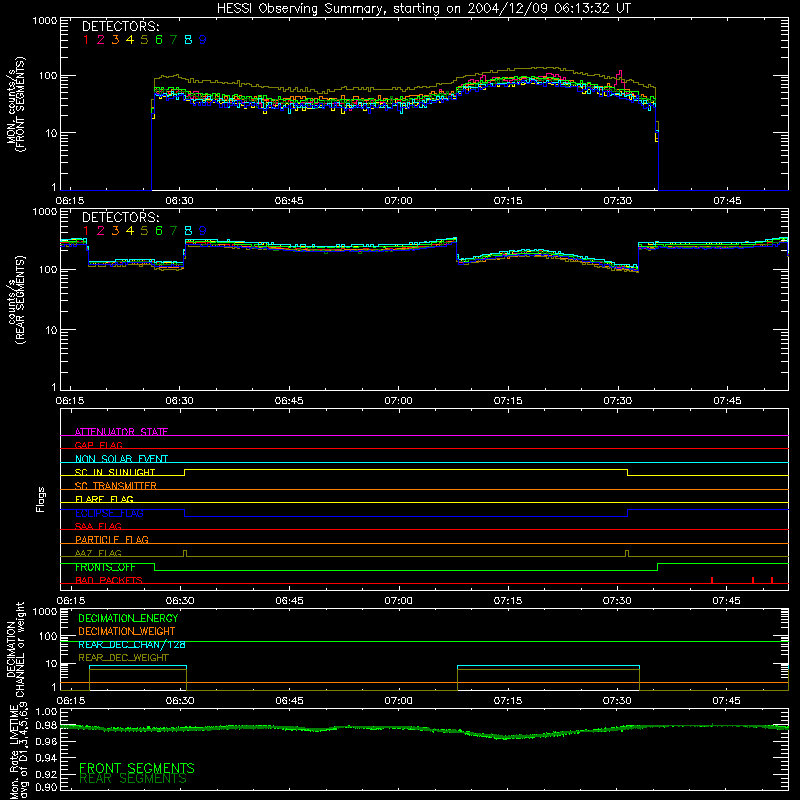Screen dimensions: 800x800
Task: Click the 07:15 tick label under Flags plot
Action: coord(508,601)
